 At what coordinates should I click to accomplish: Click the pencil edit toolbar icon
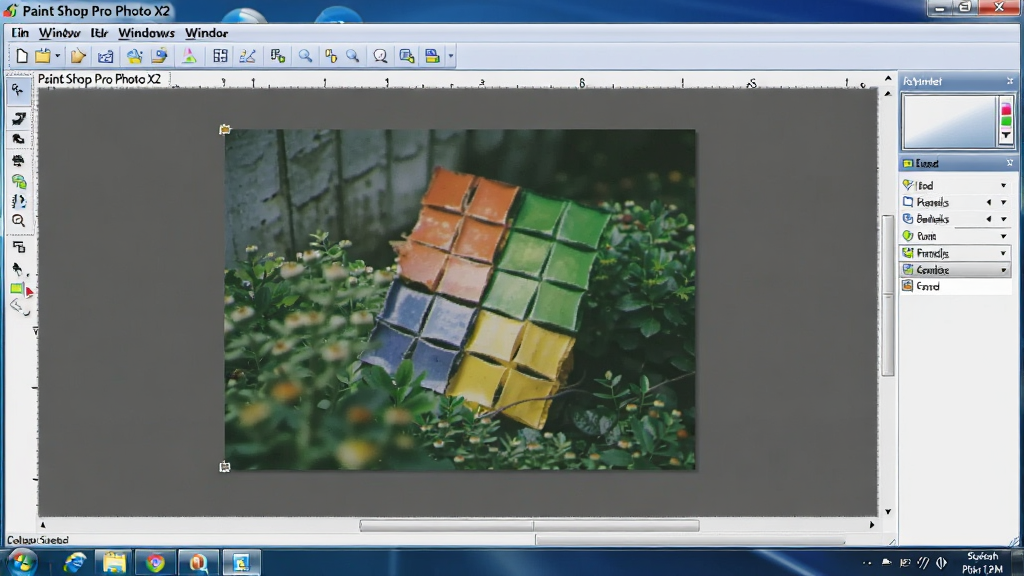(x=248, y=56)
